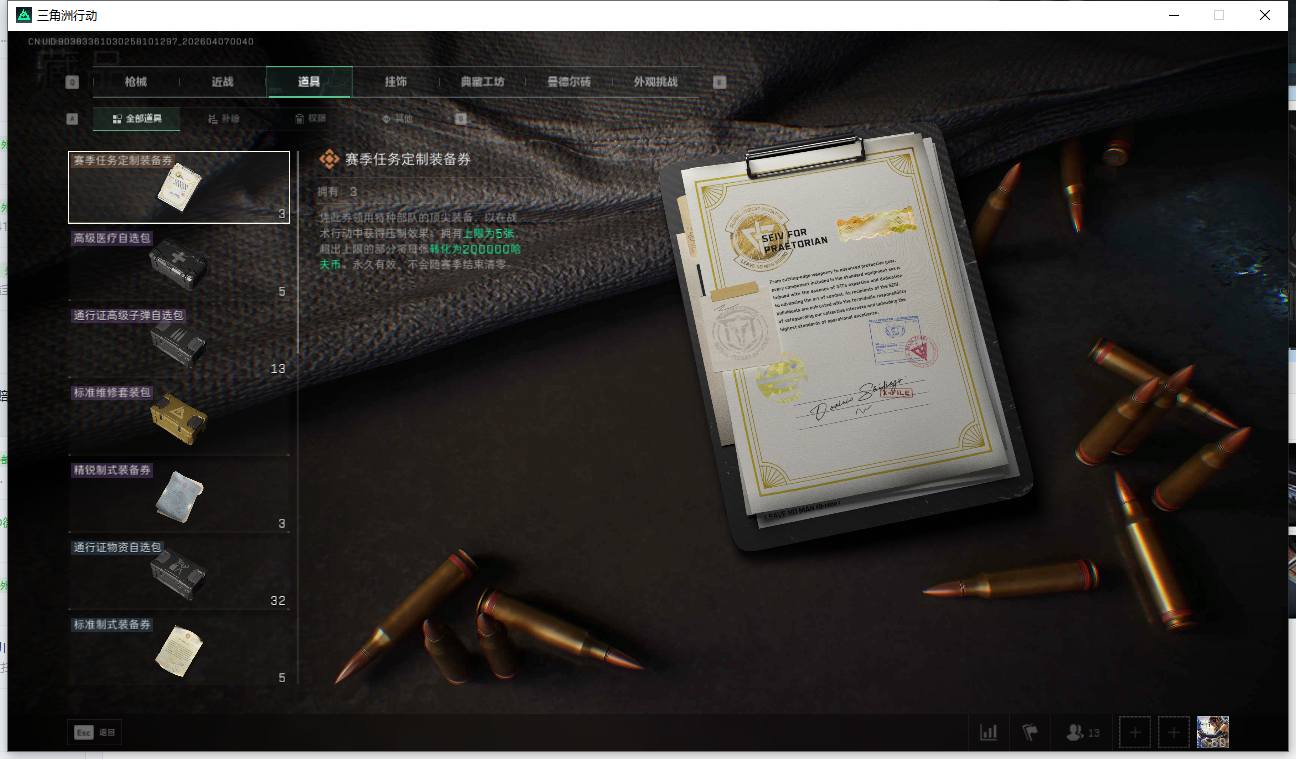Screen dimensions: 1296x759
Task: Click the 拥有 3 owned count
Action: pos(337,192)
